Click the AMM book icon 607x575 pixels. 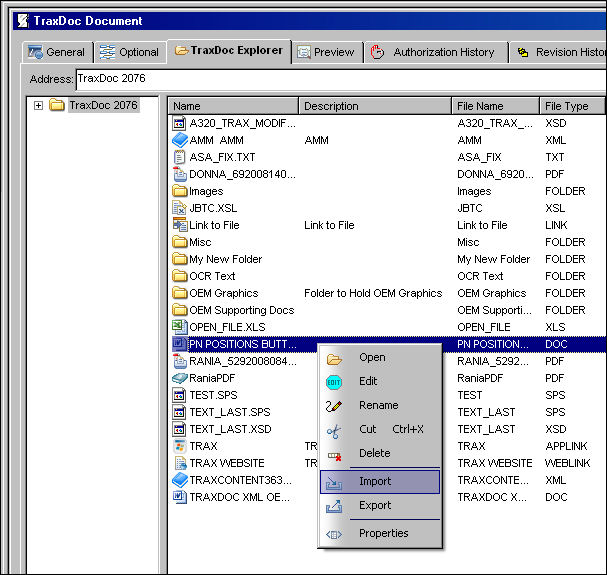click(x=180, y=140)
